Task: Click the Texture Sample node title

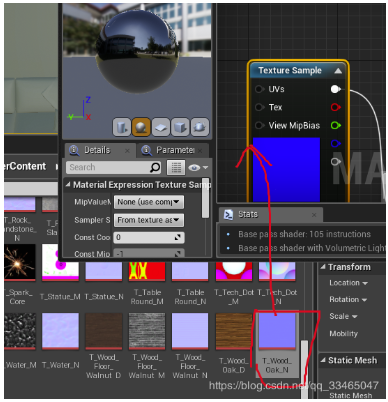Action: click(290, 70)
